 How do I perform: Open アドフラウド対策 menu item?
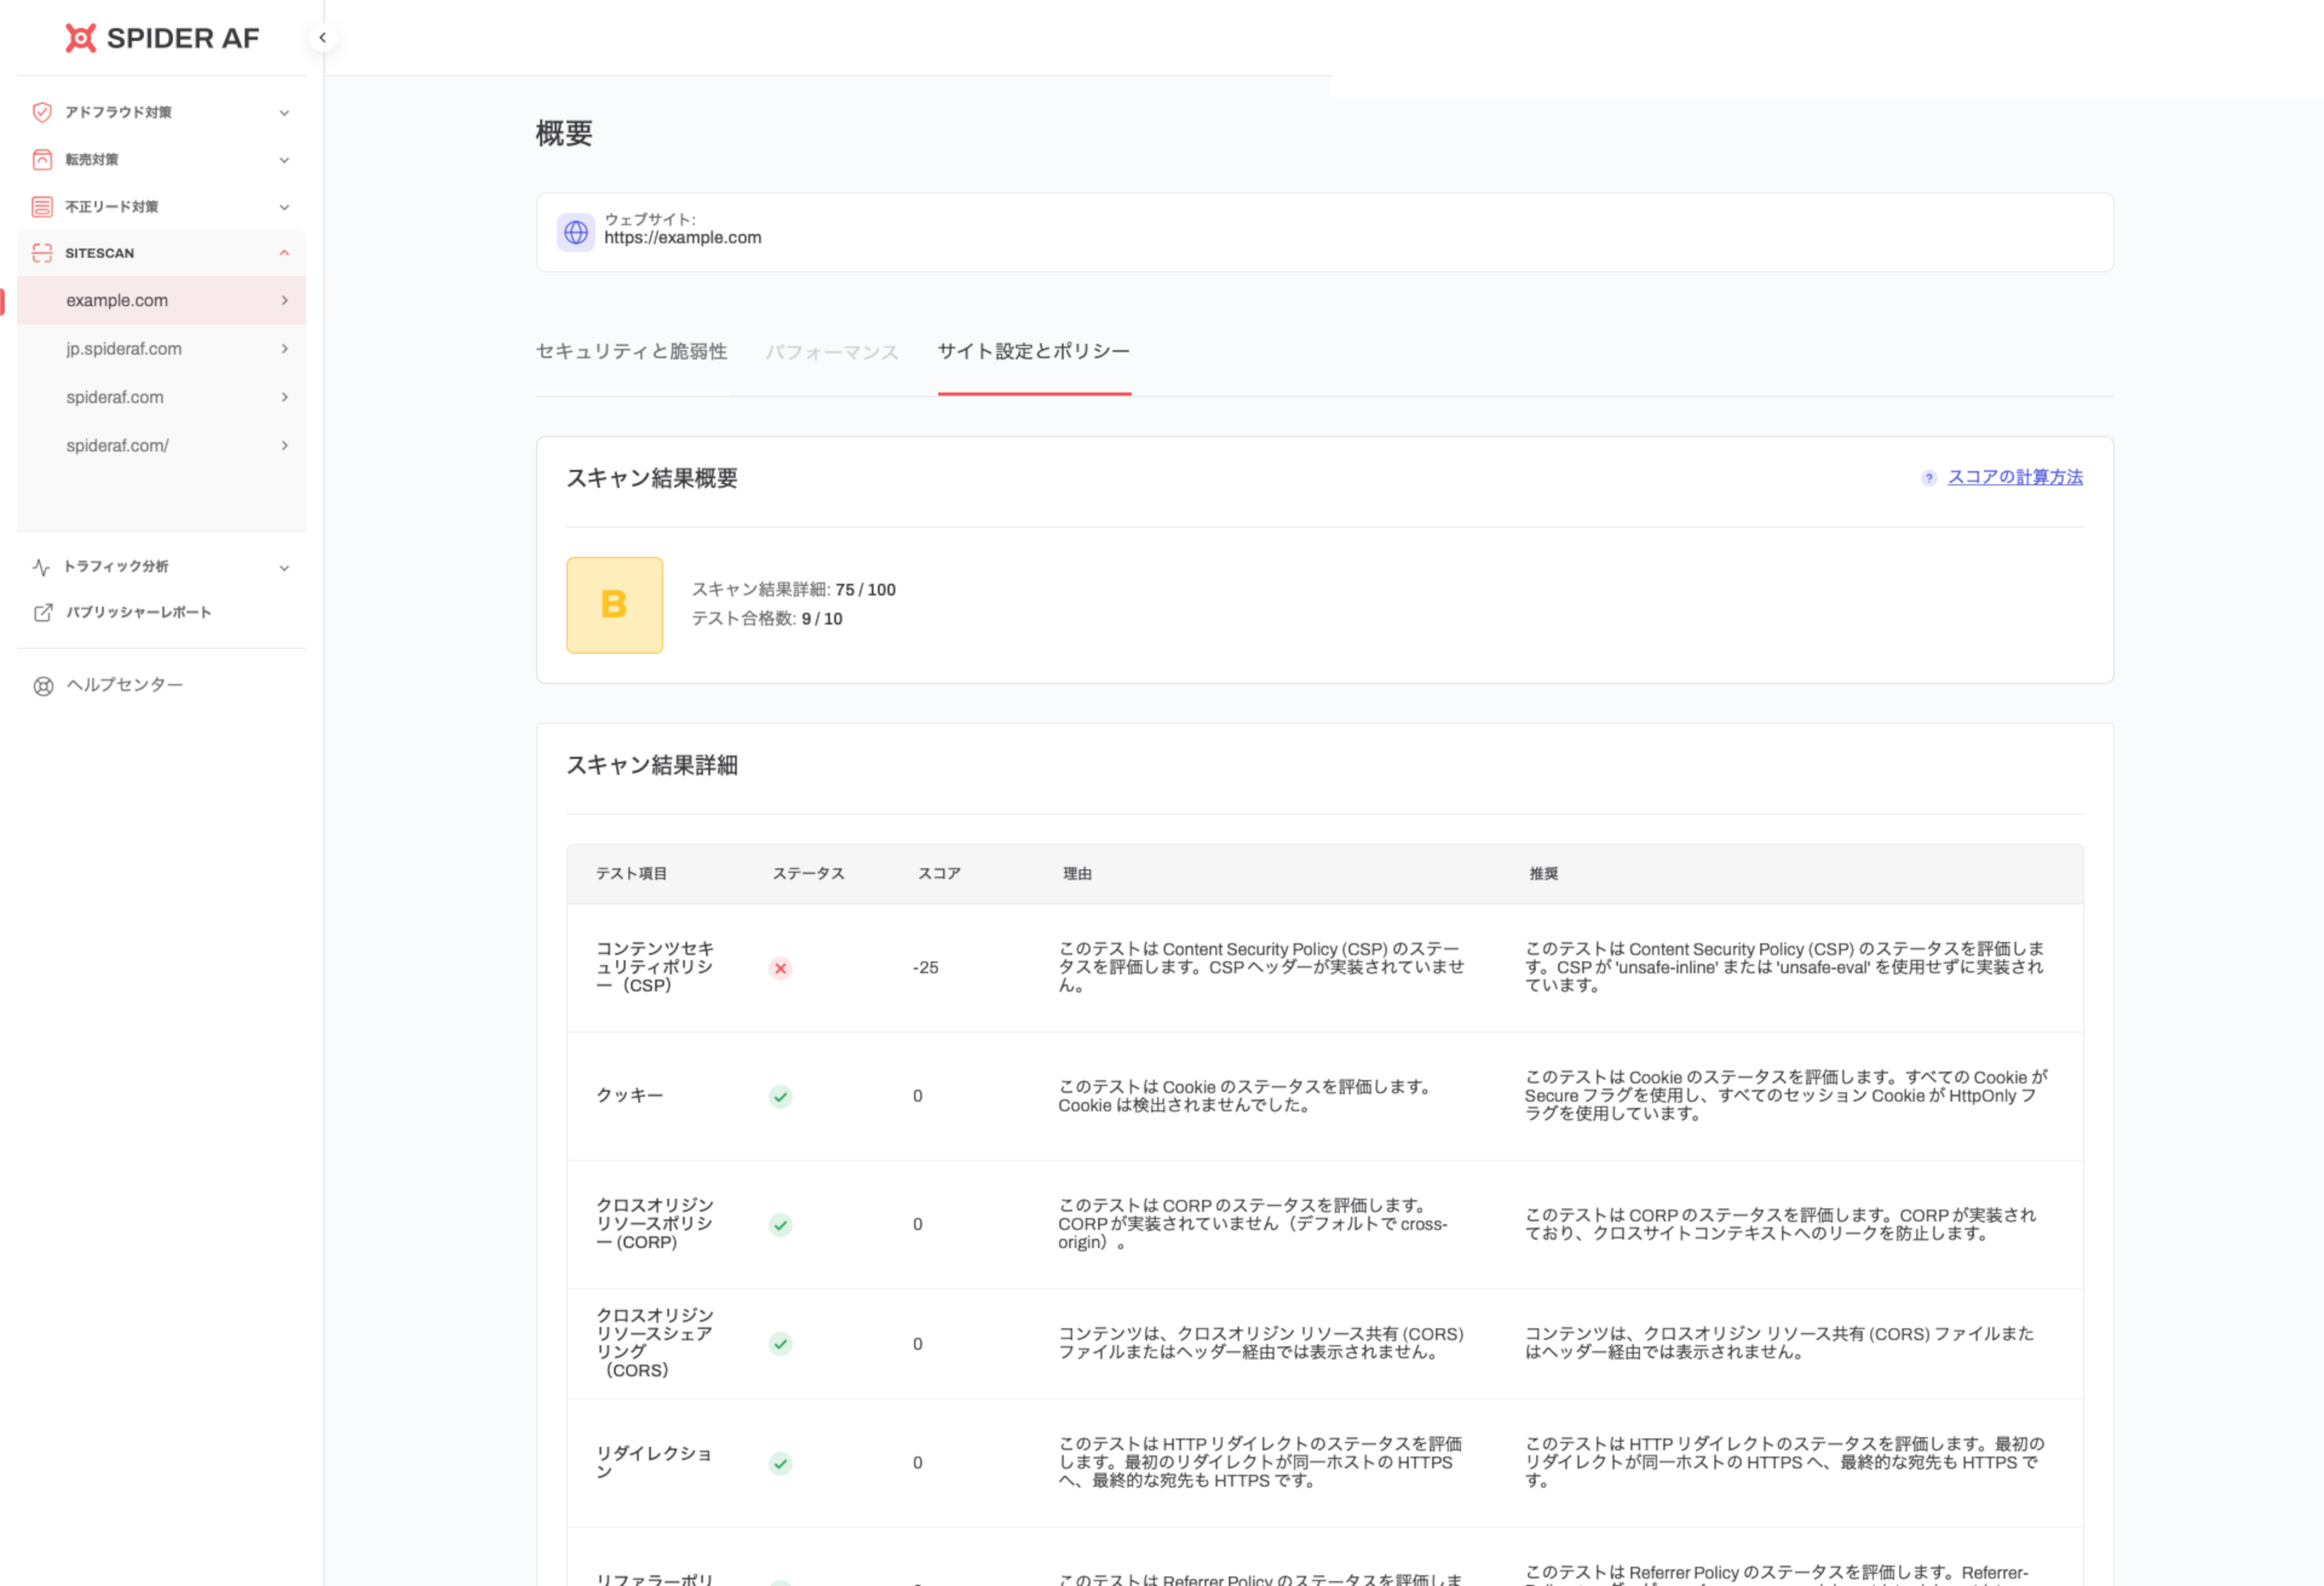[x=118, y=112]
